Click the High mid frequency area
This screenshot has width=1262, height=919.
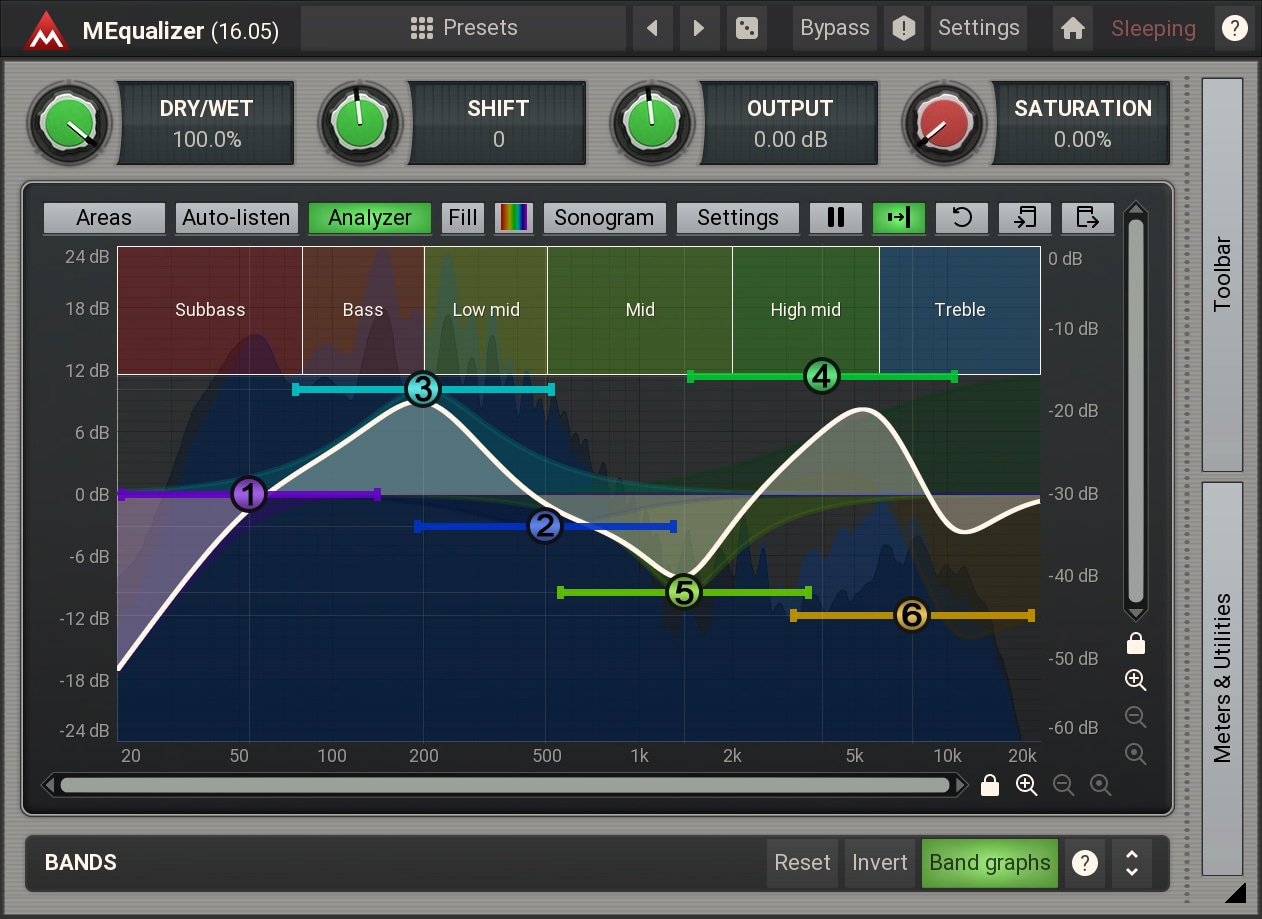click(806, 310)
